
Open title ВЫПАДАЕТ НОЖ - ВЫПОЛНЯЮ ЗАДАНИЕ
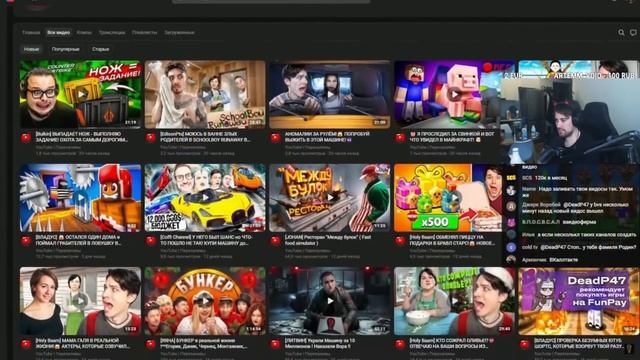pos(82,137)
